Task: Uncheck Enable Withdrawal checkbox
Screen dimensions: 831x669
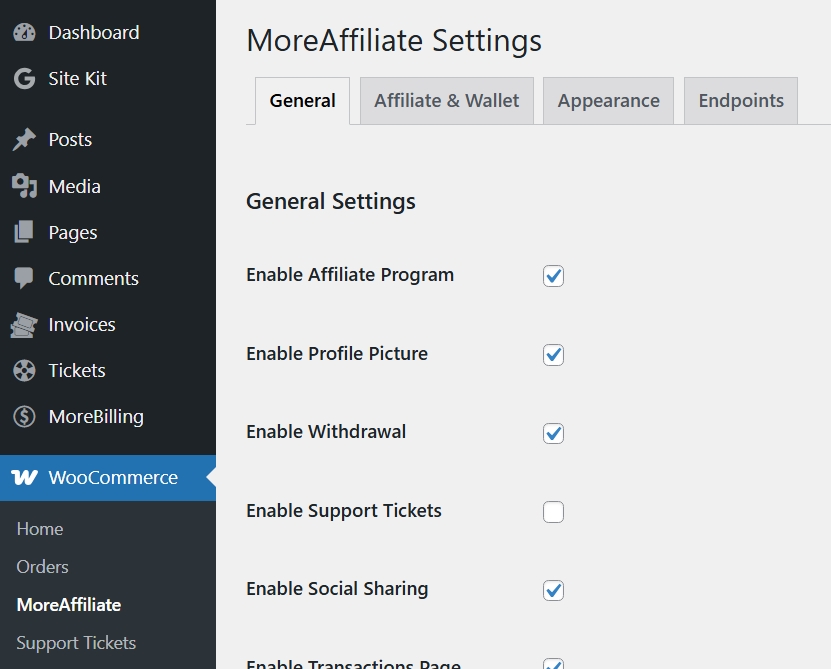Action: 553,433
